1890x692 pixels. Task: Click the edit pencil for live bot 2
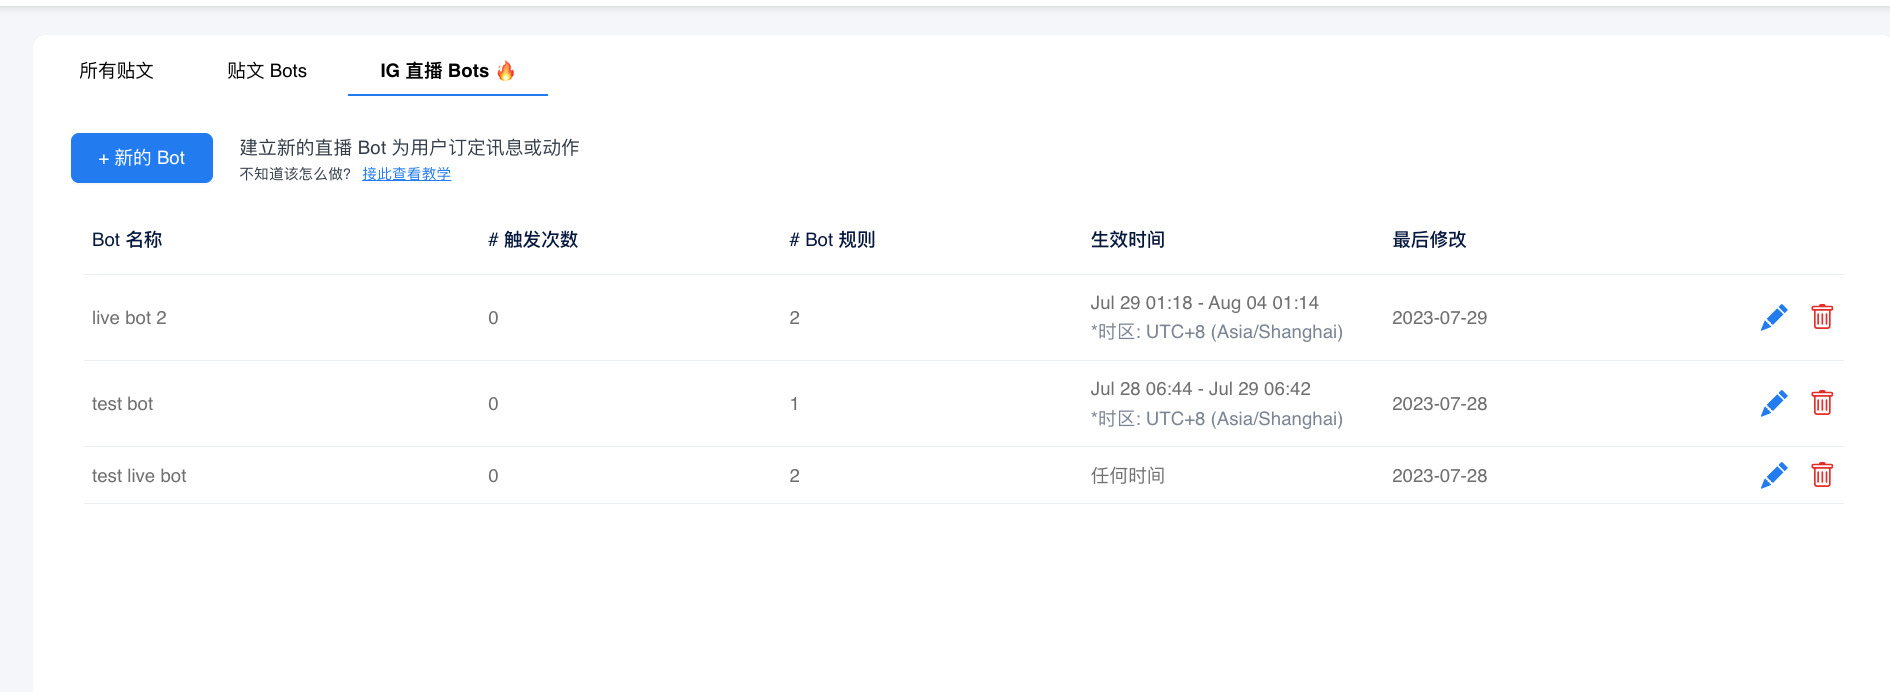1773,318
